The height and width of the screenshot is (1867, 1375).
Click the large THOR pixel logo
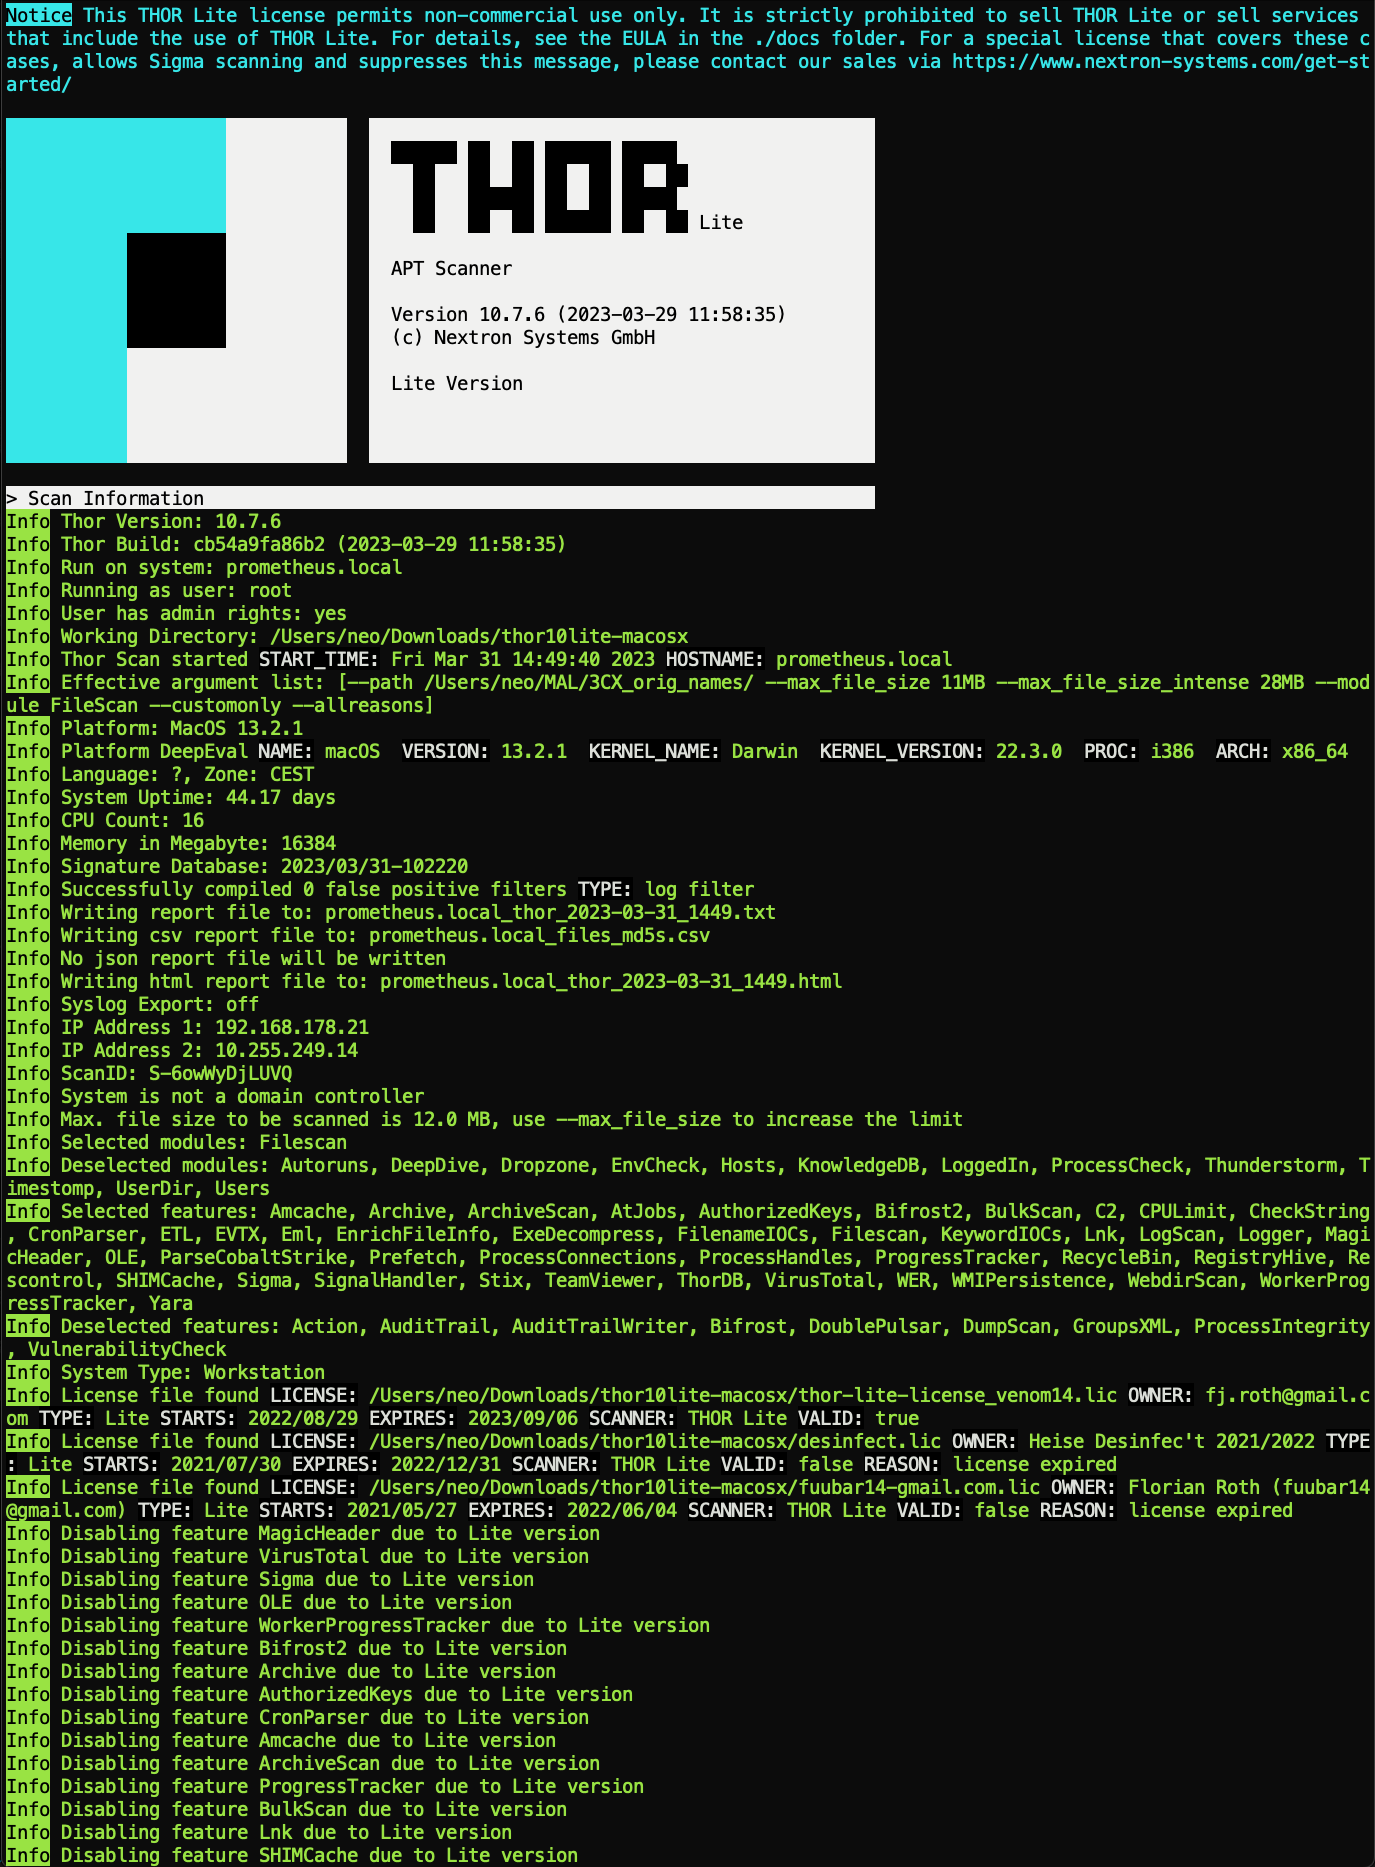click(539, 187)
